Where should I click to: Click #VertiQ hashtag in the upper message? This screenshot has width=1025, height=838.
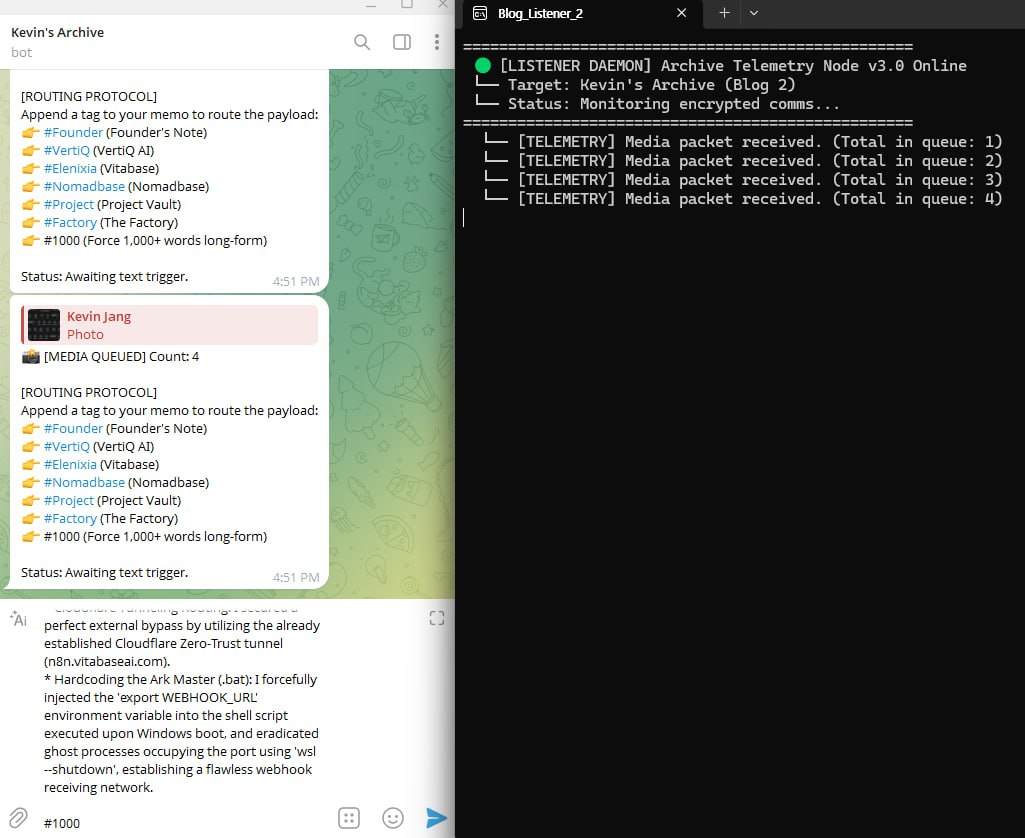67,151
